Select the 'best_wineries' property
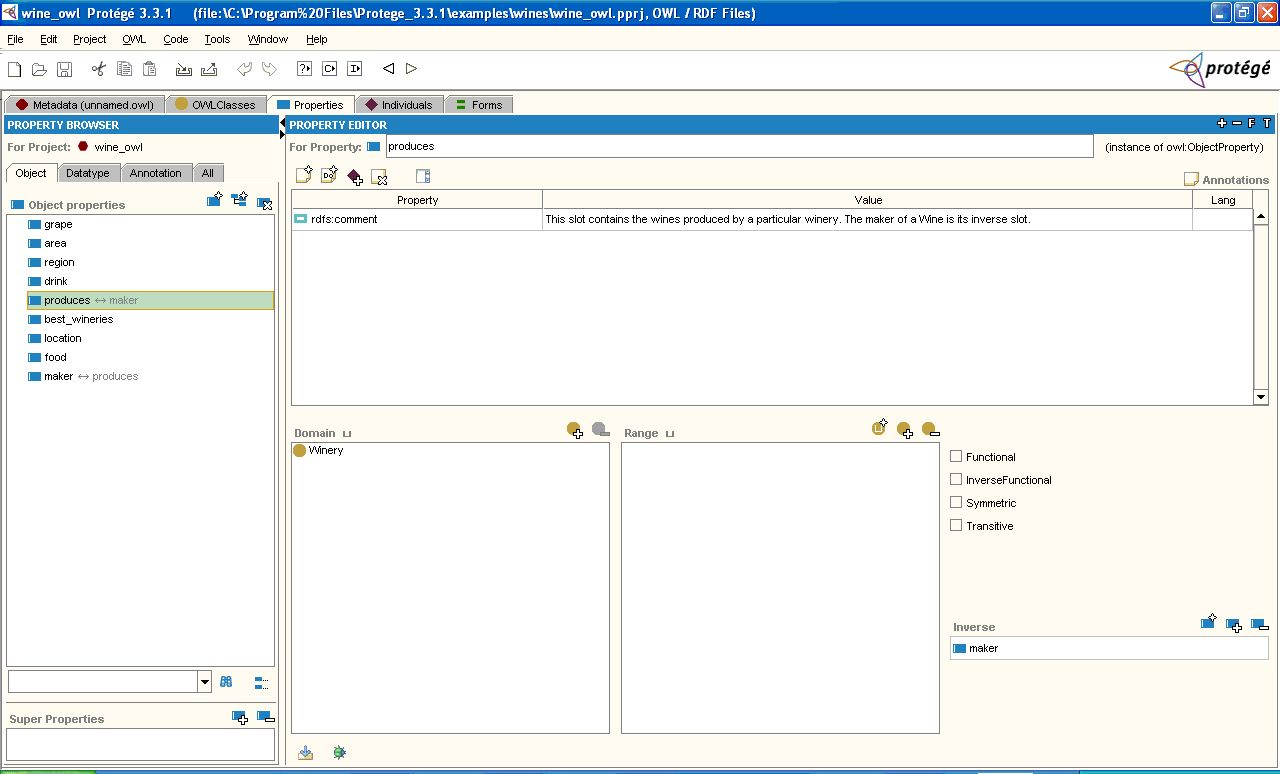The height and width of the screenshot is (774, 1280). point(78,319)
